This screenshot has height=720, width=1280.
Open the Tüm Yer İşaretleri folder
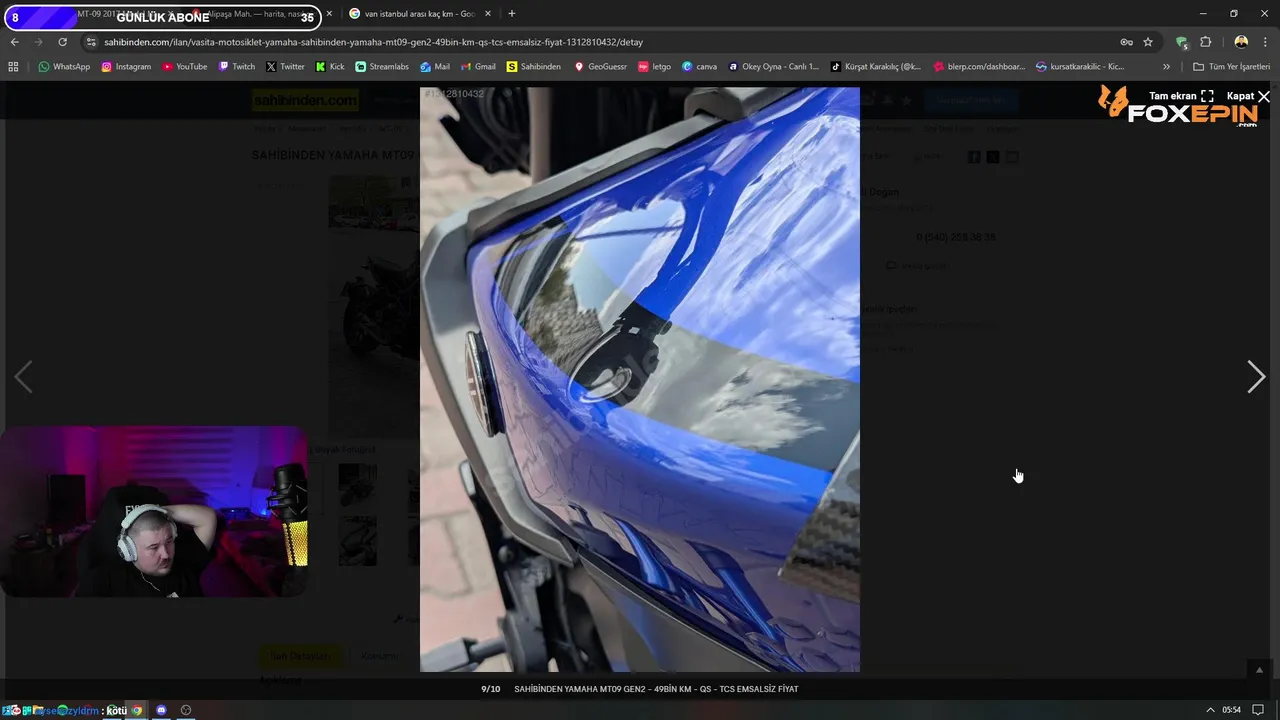(x=1231, y=66)
